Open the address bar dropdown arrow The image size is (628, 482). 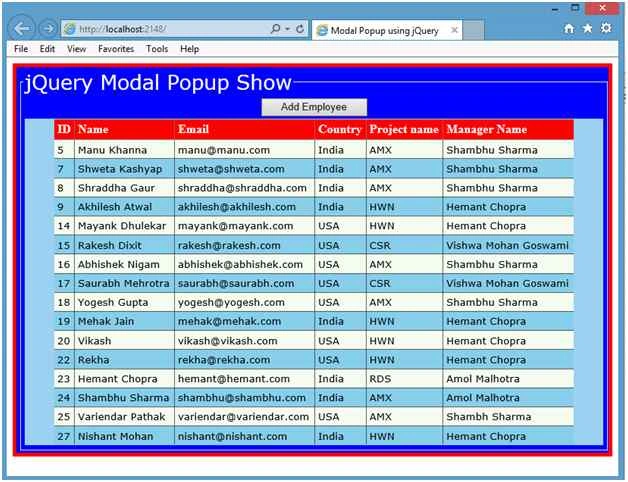click(x=288, y=29)
